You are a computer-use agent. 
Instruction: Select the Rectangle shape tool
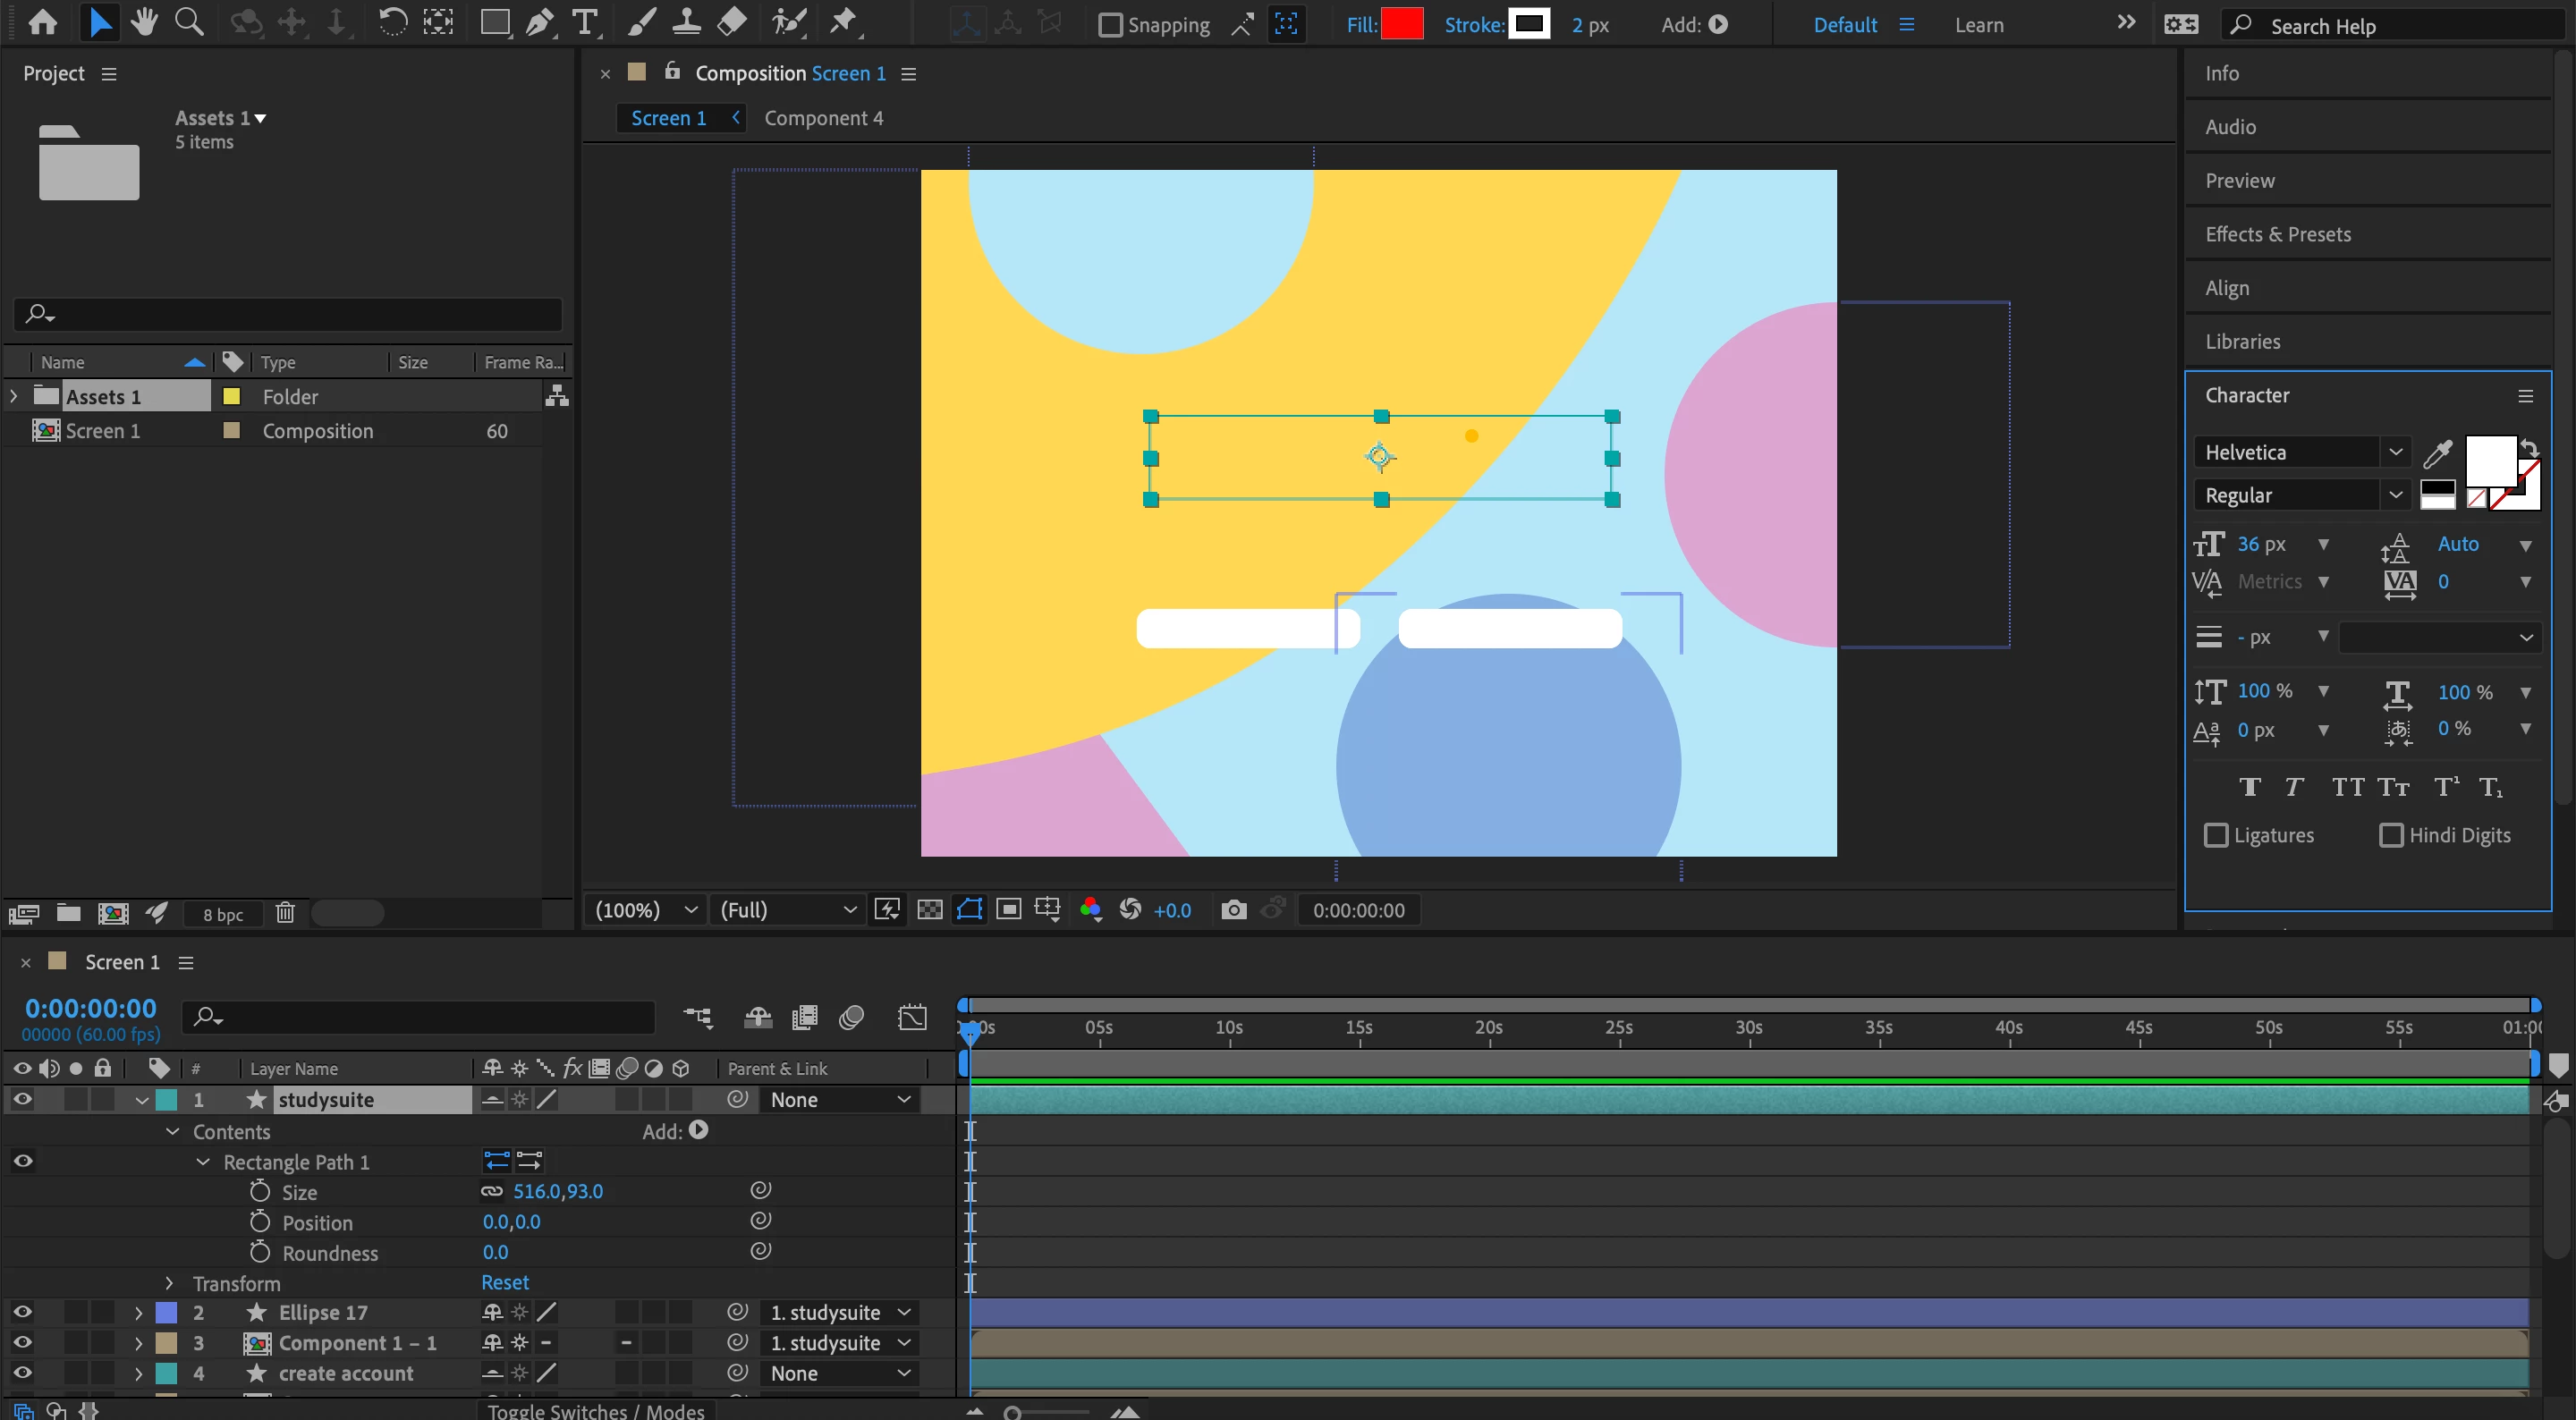click(x=494, y=22)
